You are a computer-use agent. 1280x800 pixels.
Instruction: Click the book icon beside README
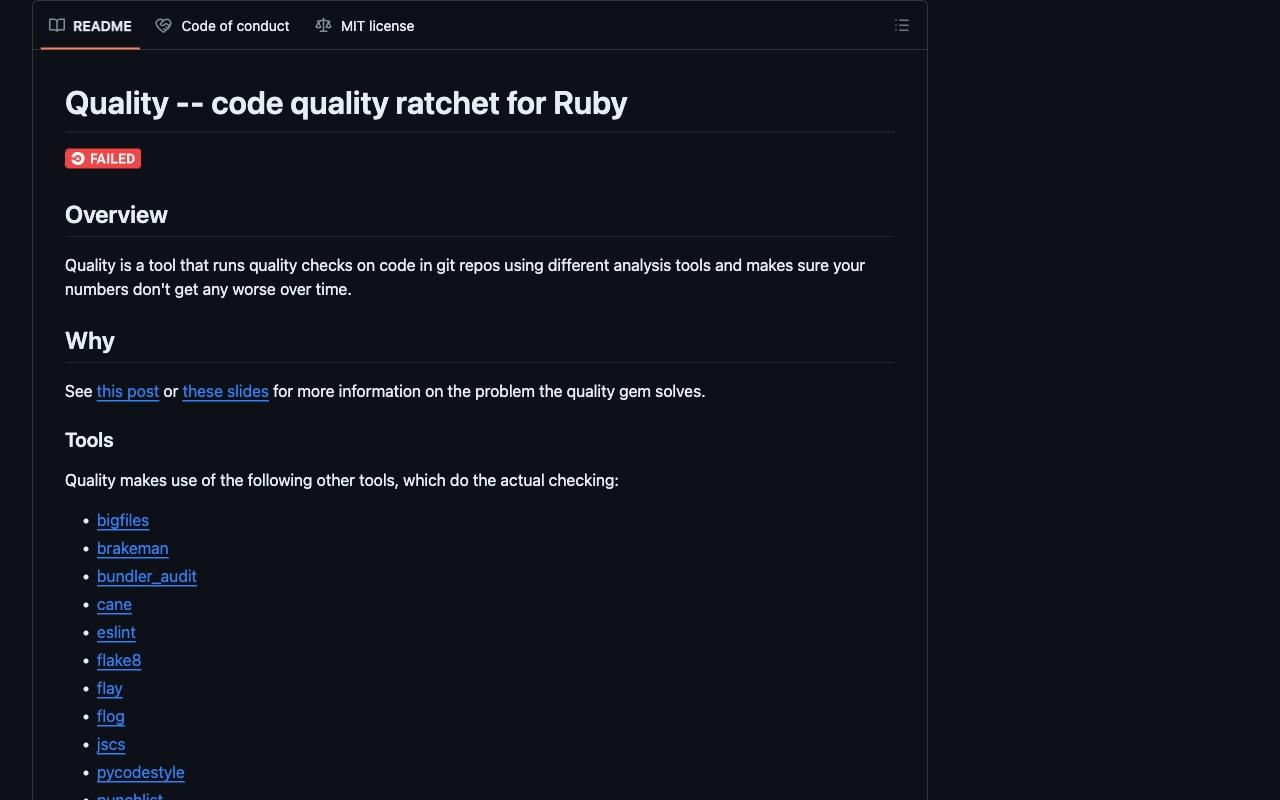(57, 26)
